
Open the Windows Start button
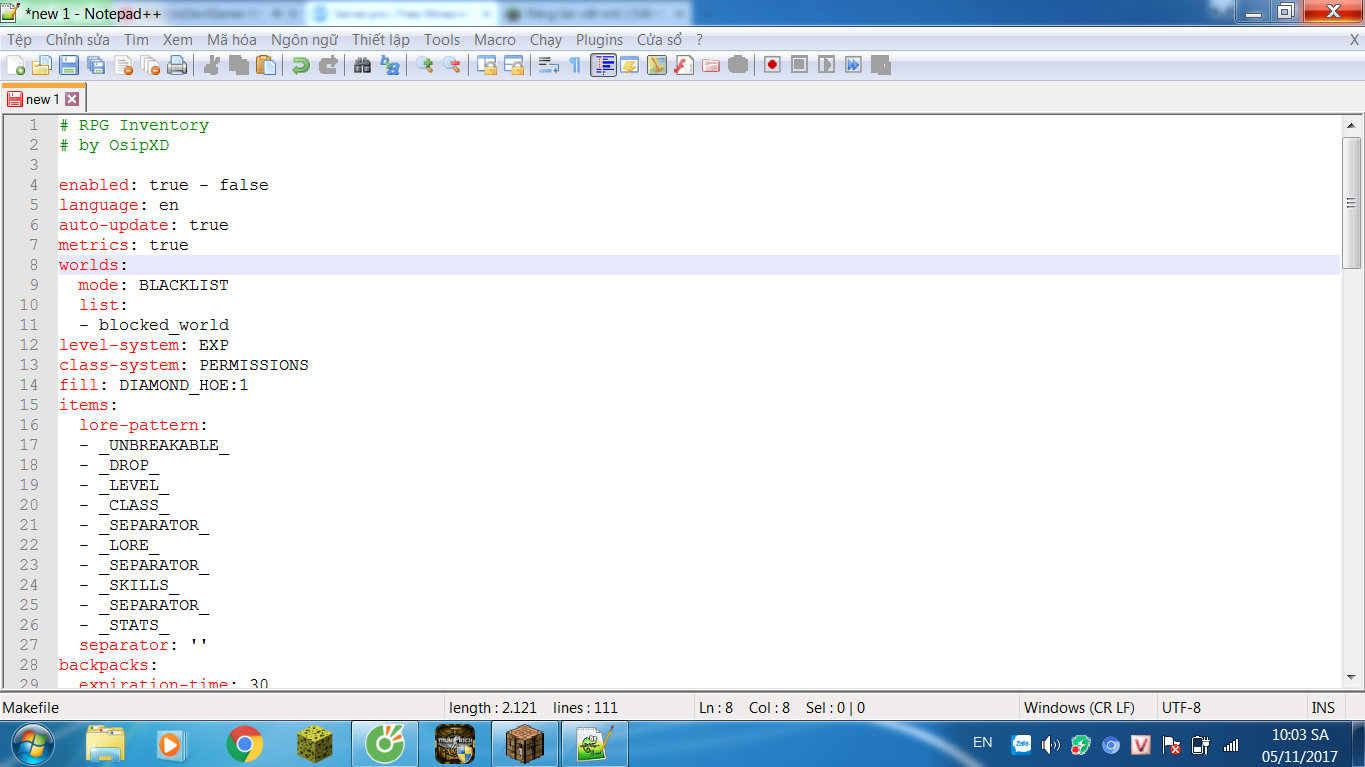(31, 744)
